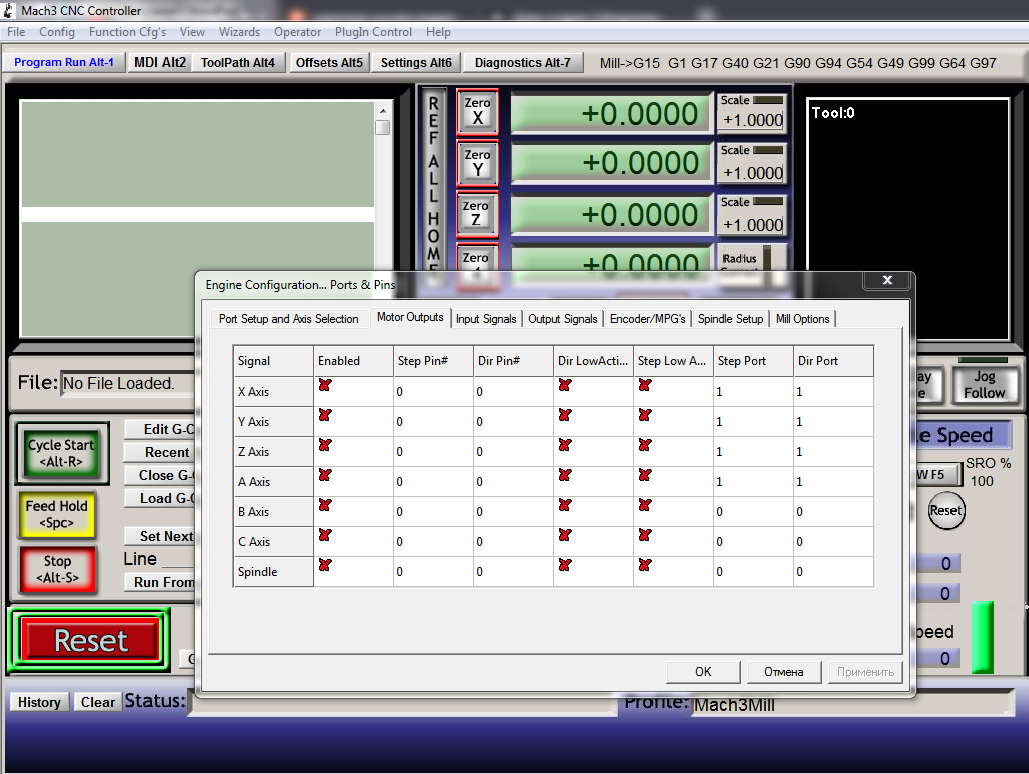This screenshot has width=1029, height=774.
Task: Open the Config menu
Action: pos(56,32)
